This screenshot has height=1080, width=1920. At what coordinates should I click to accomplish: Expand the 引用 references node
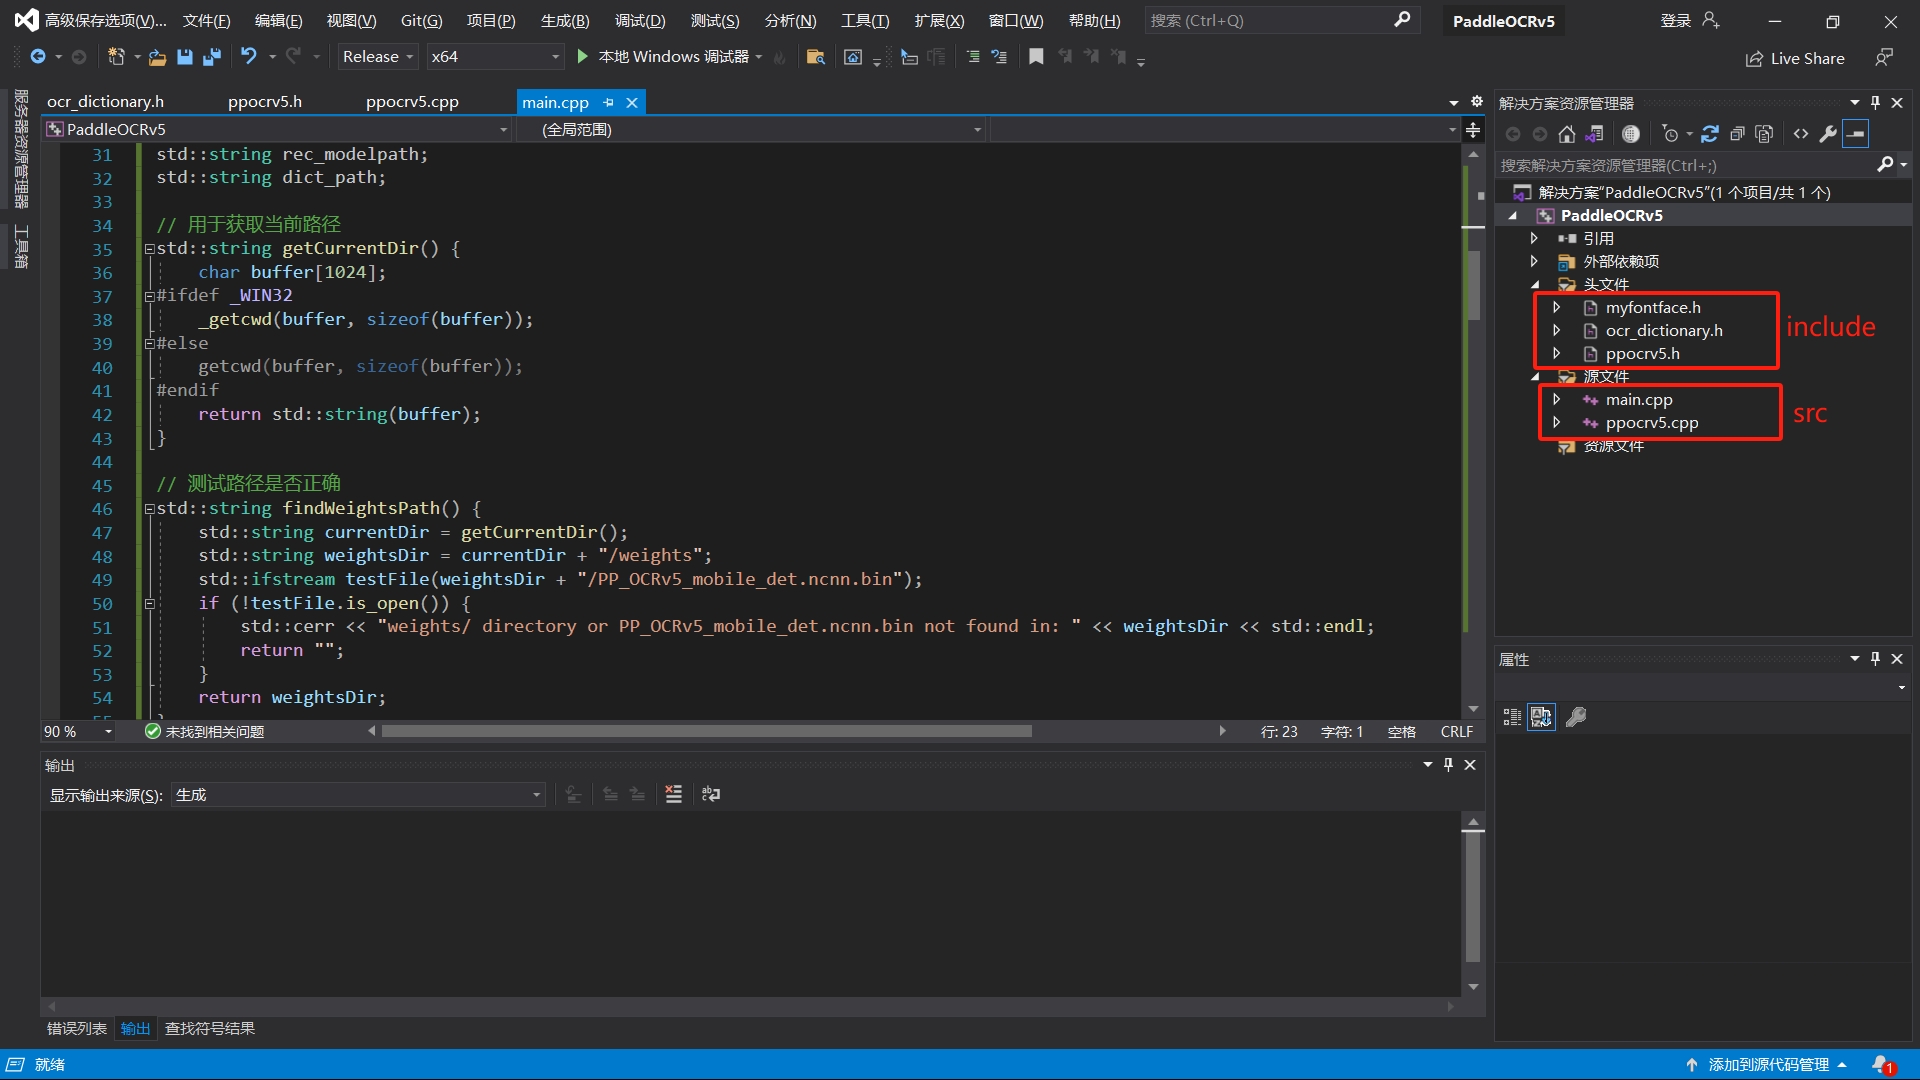[1535, 238]
